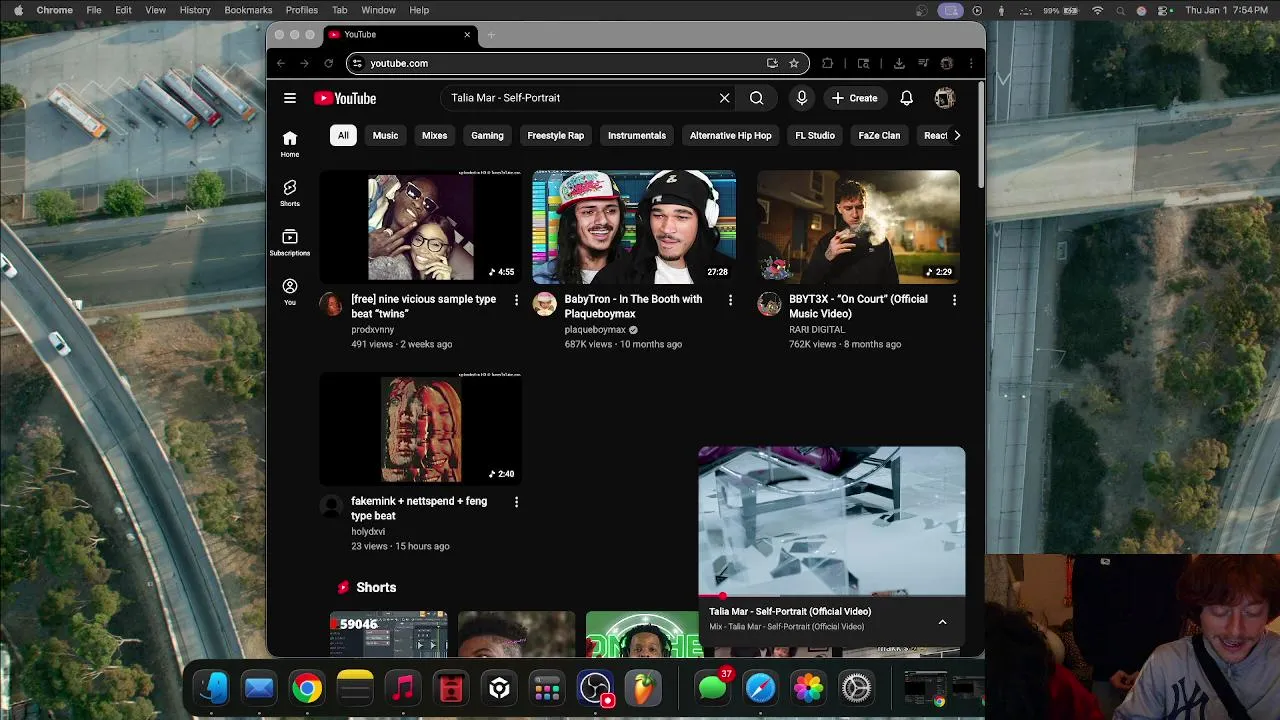1280x720 pixels.
Task: Open the account avatar menu
Action: (945, 98)
